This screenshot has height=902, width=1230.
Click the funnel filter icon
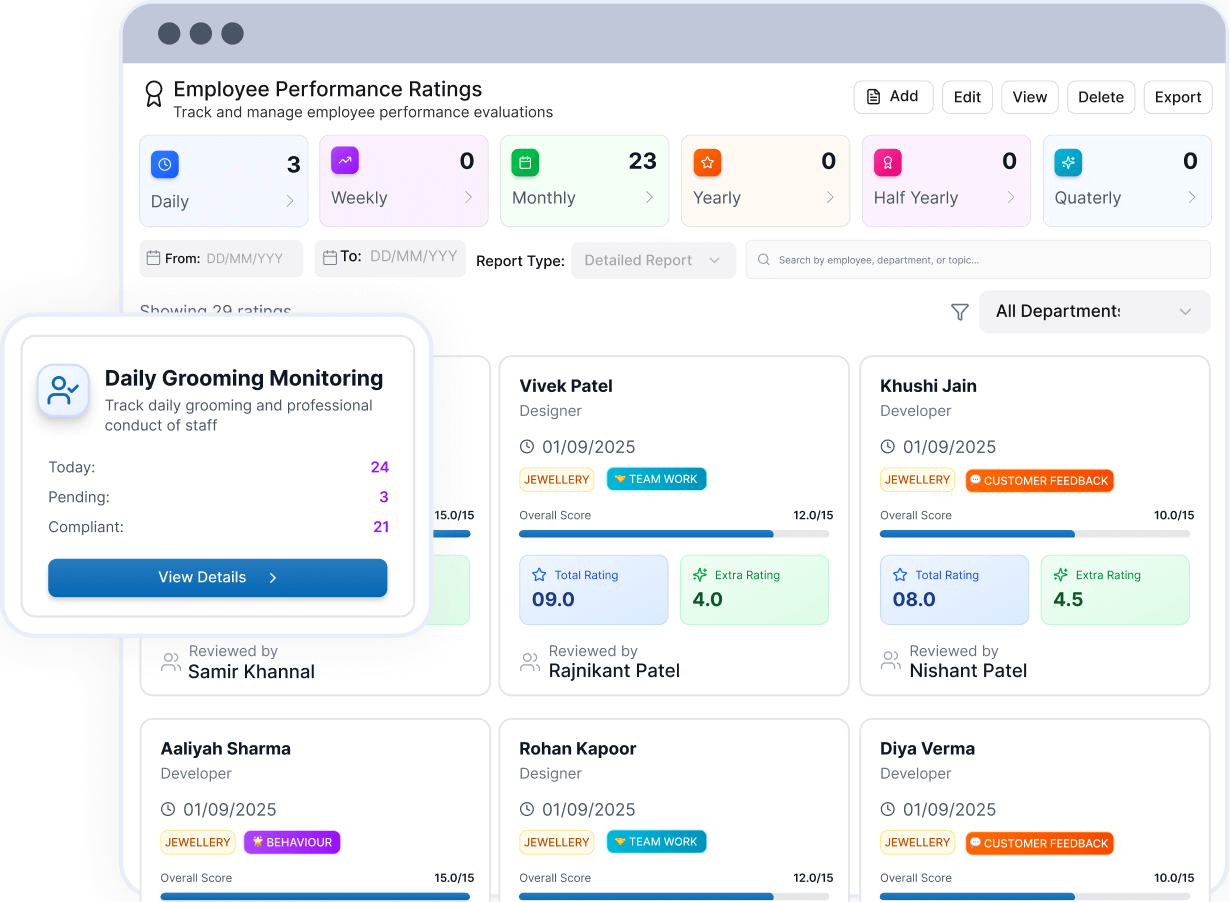(x=959, y=312)
